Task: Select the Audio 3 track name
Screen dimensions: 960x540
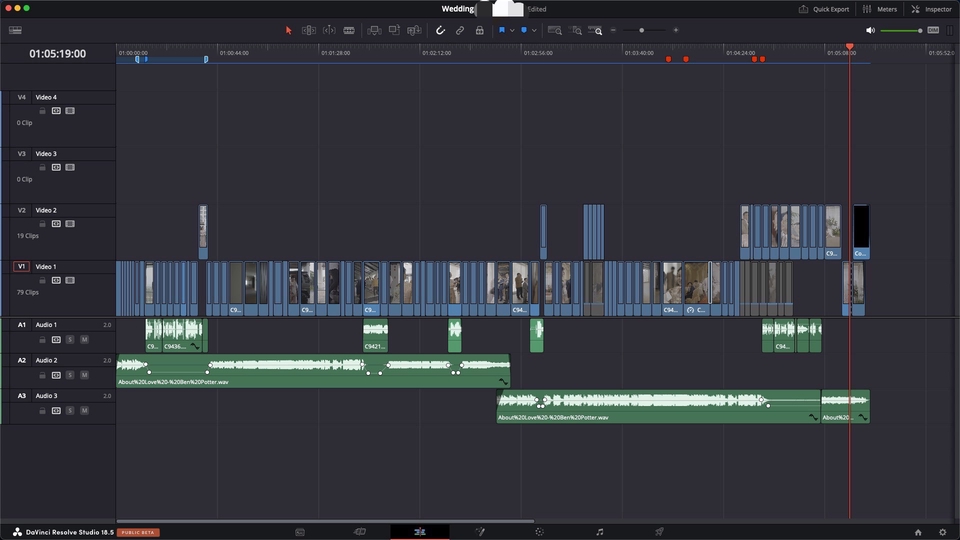Action: 47,396
